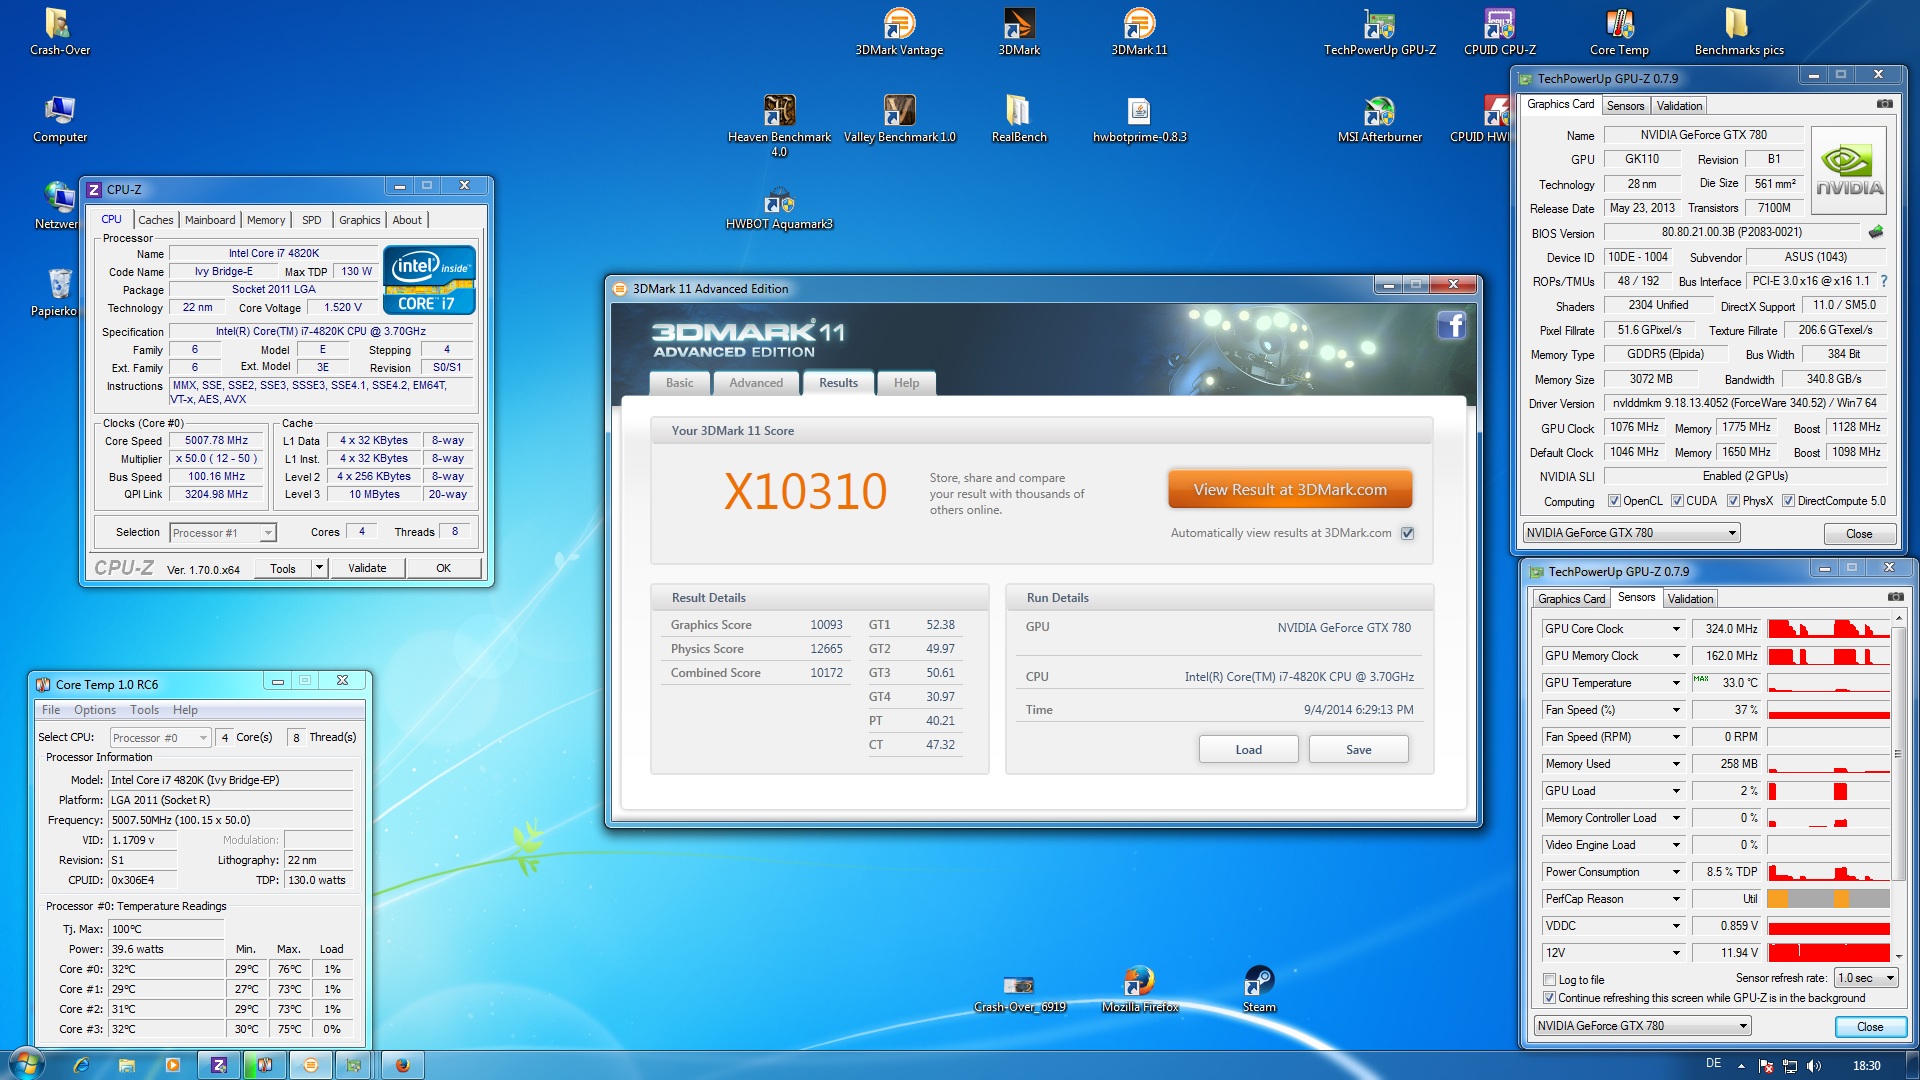Switch to the Mainboard tab in CPU-Z
1920x1080 pixels.
pos(210,220)
